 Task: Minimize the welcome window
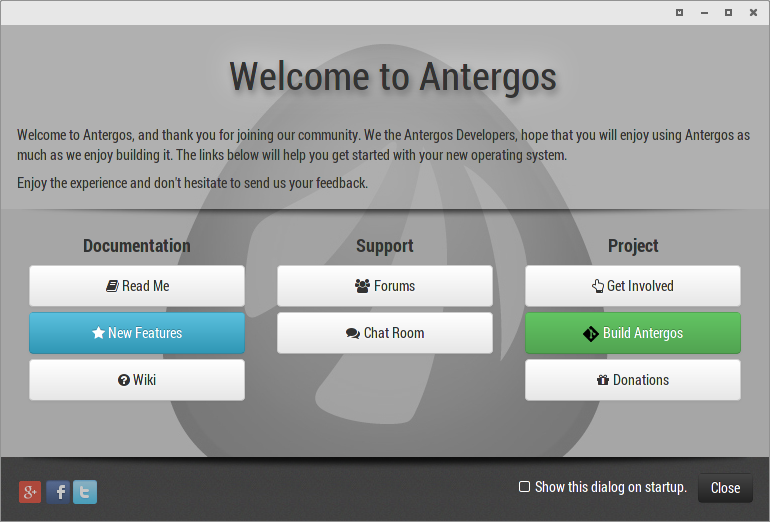(x=704, y=13)
